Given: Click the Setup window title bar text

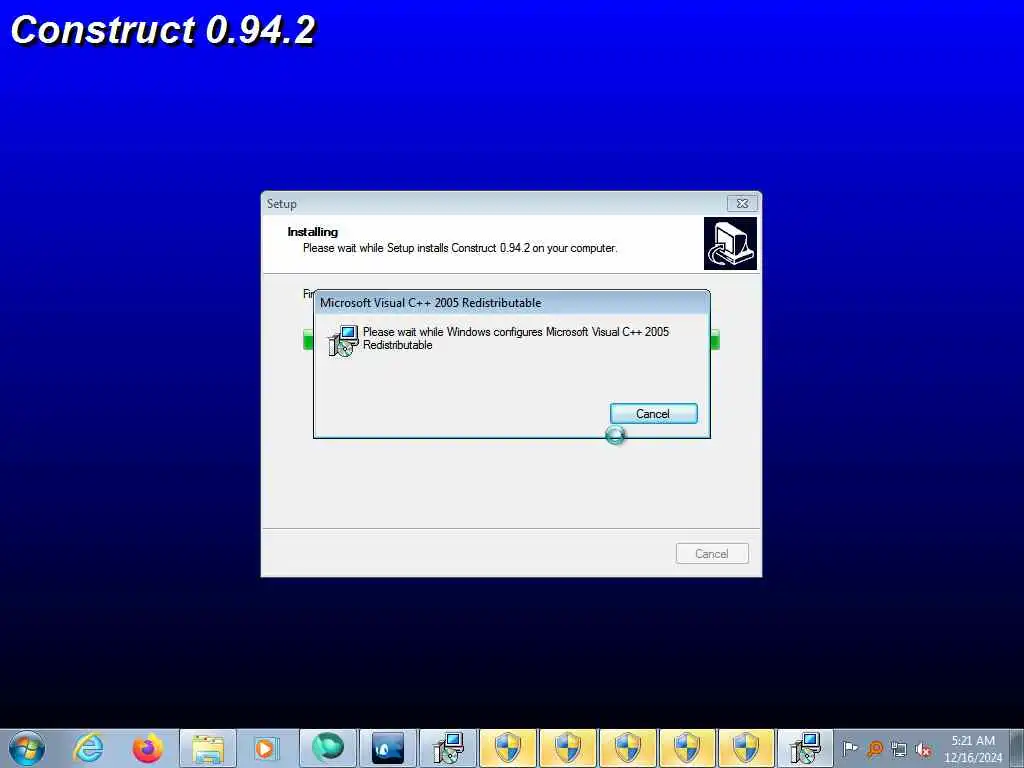Looking at the screenshot, I should 281,204.
